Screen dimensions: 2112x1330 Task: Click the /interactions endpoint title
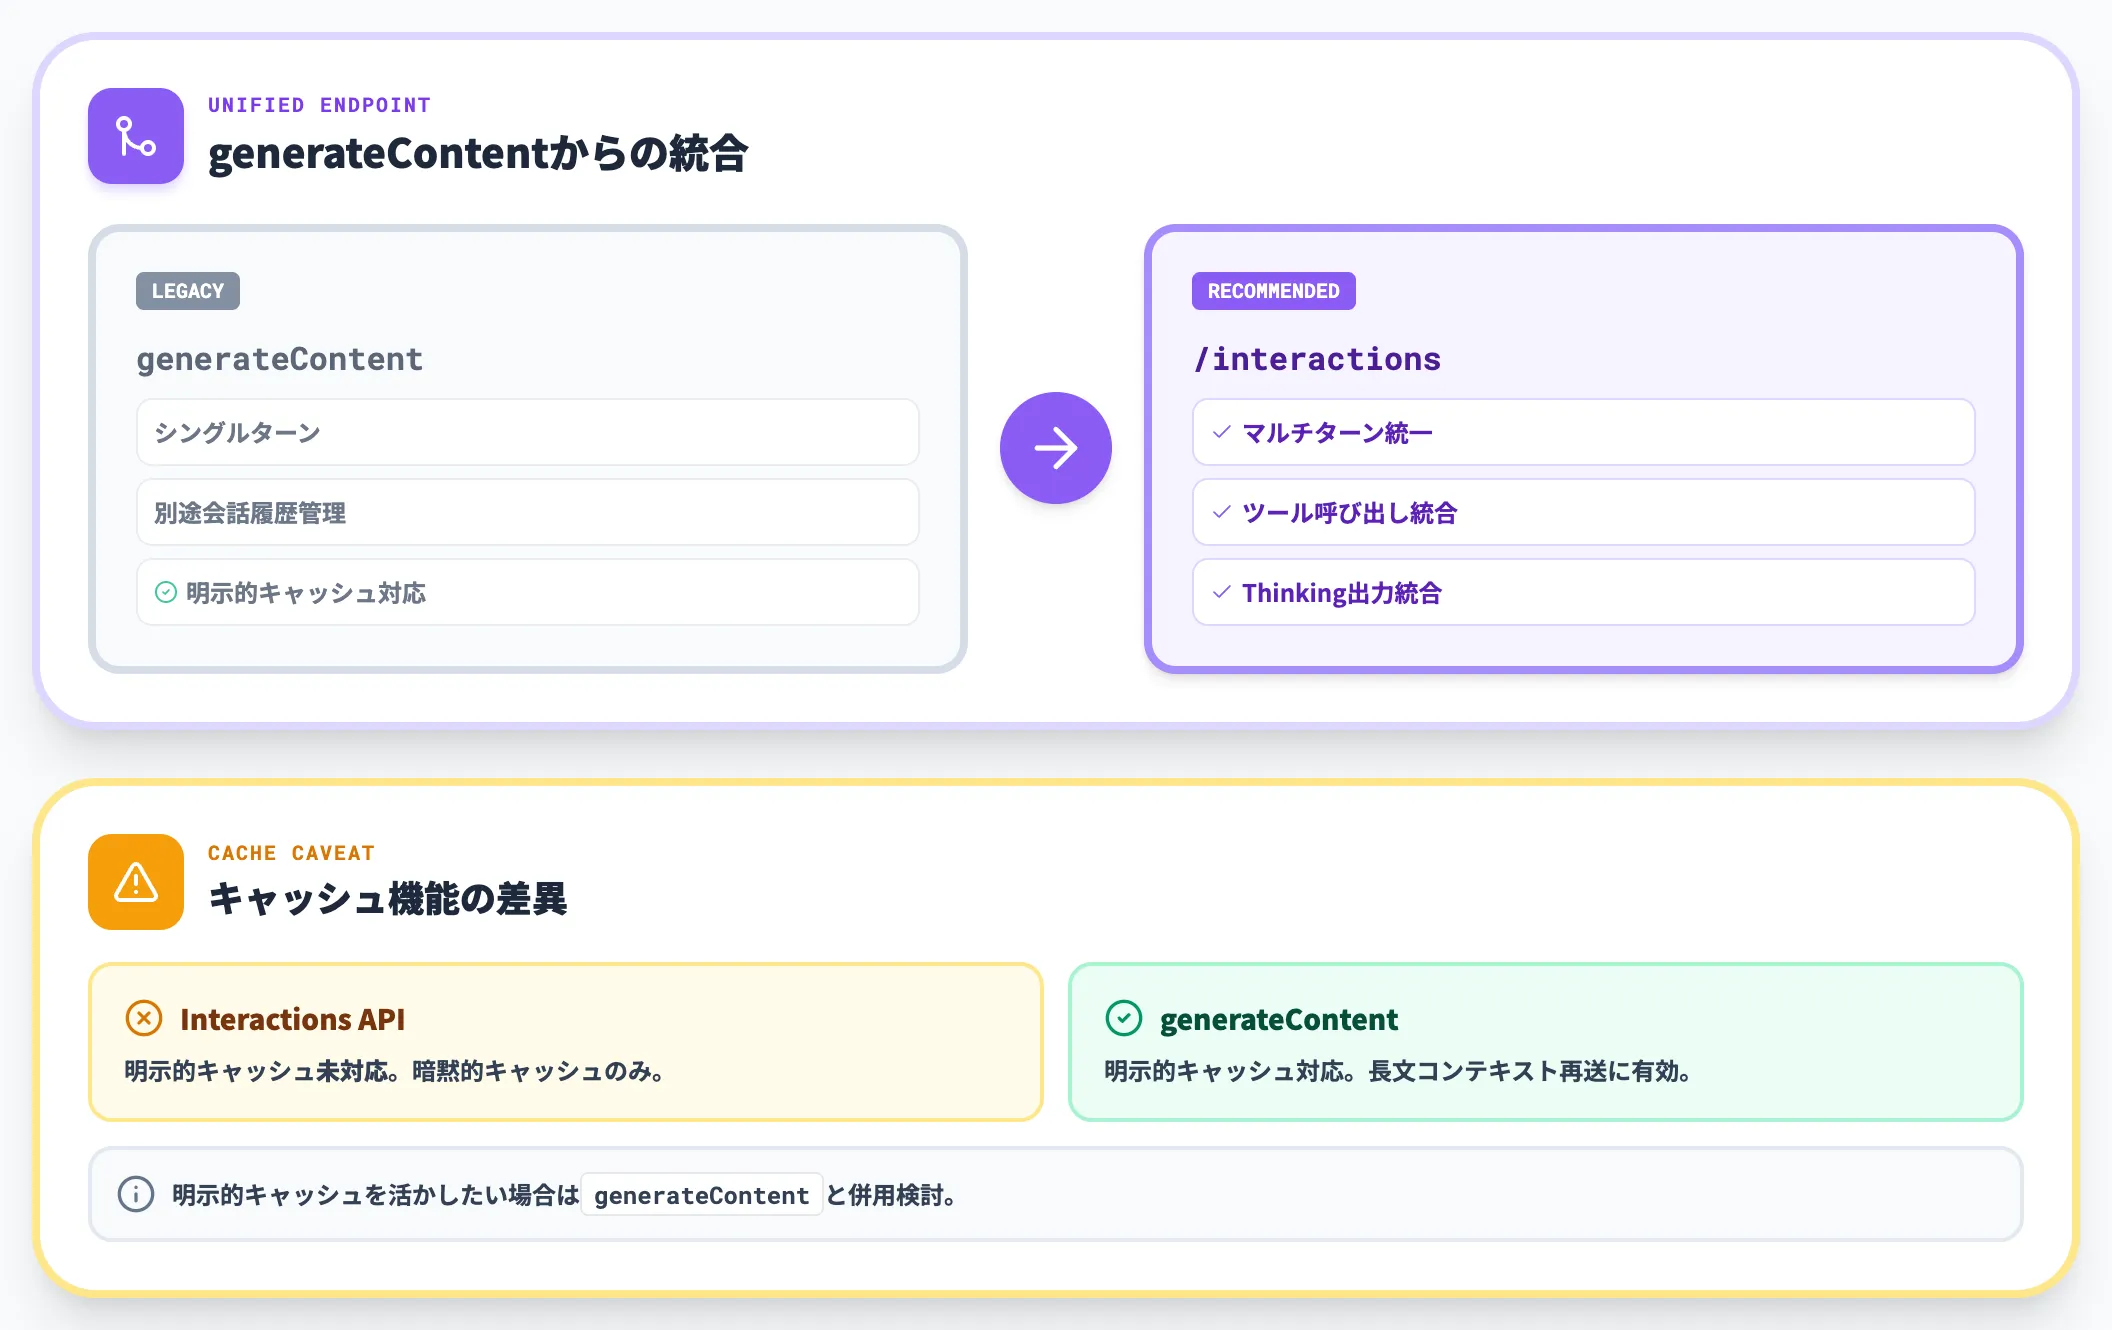click(x=1317, y=359)
